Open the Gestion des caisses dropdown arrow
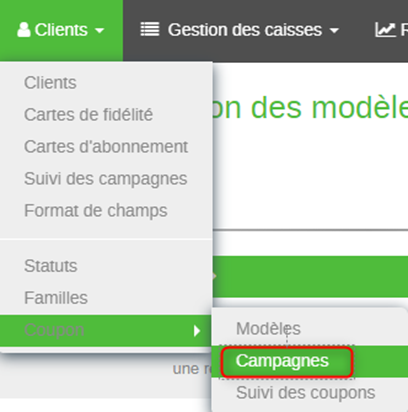The width and height of the screenshot is (408, 412). pyautogui.click(x=334, y=31)
